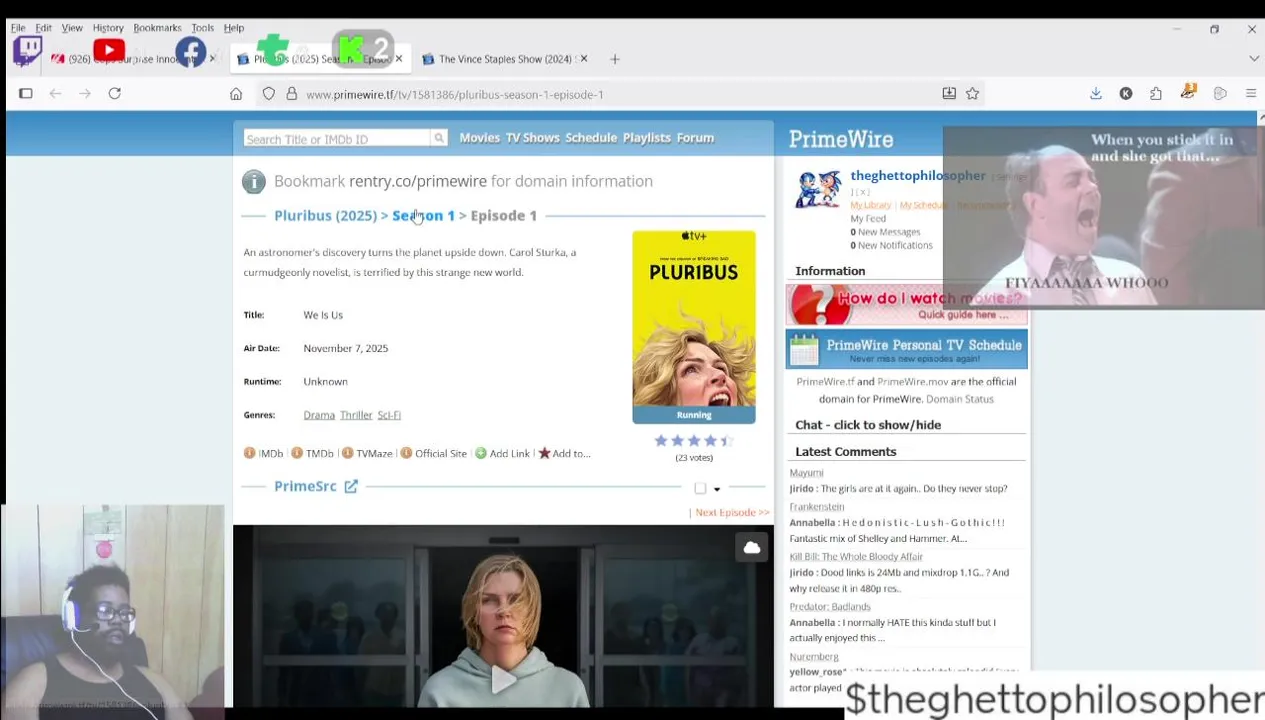The width and height of the screenshot is (1265, 720).
Task: Open the Edit menu
Action: point(44,28)
